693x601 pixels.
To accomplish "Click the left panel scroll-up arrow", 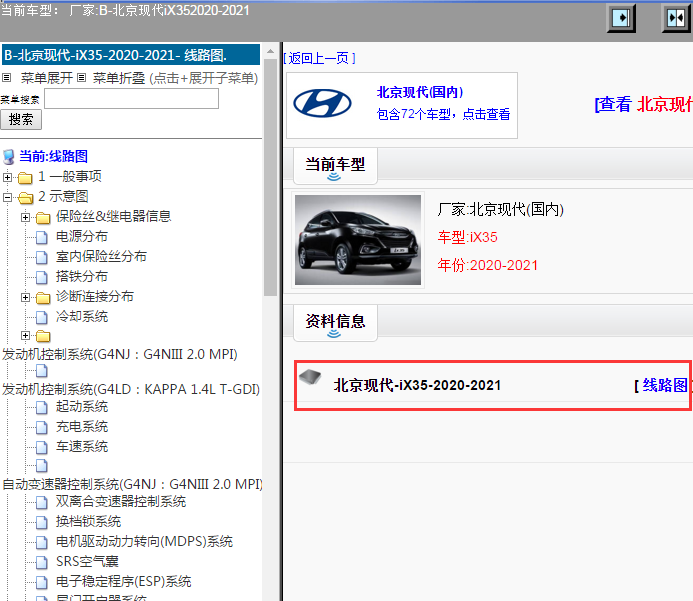I will (270, 52).
